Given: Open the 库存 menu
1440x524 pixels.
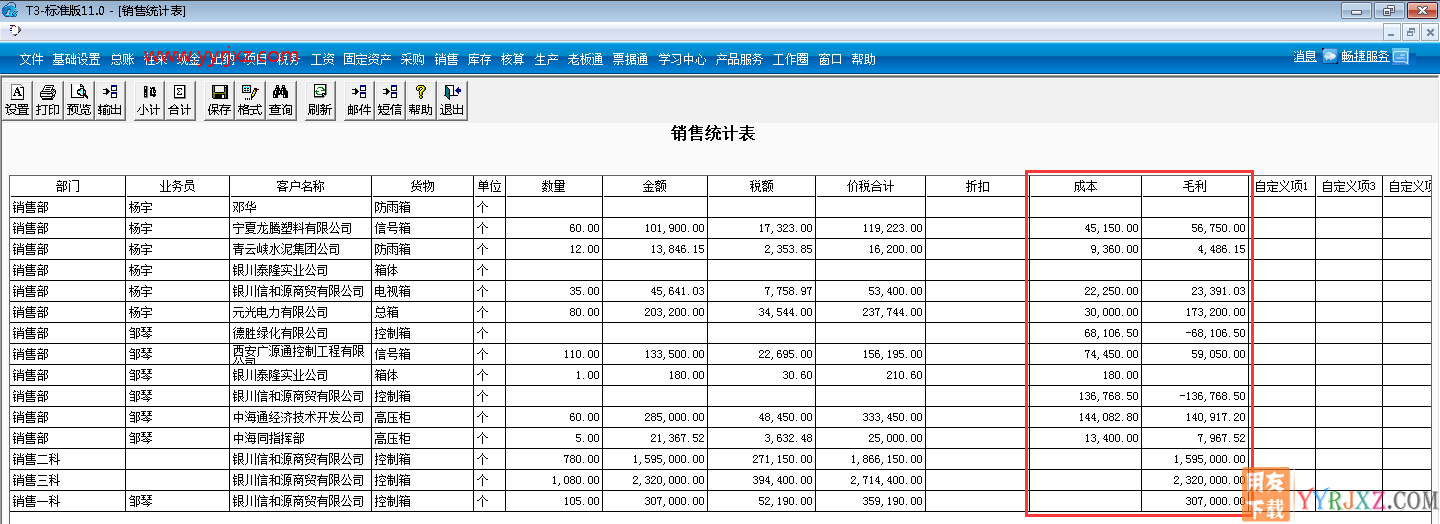Looking at the screenshot, I should pos(479,59).
